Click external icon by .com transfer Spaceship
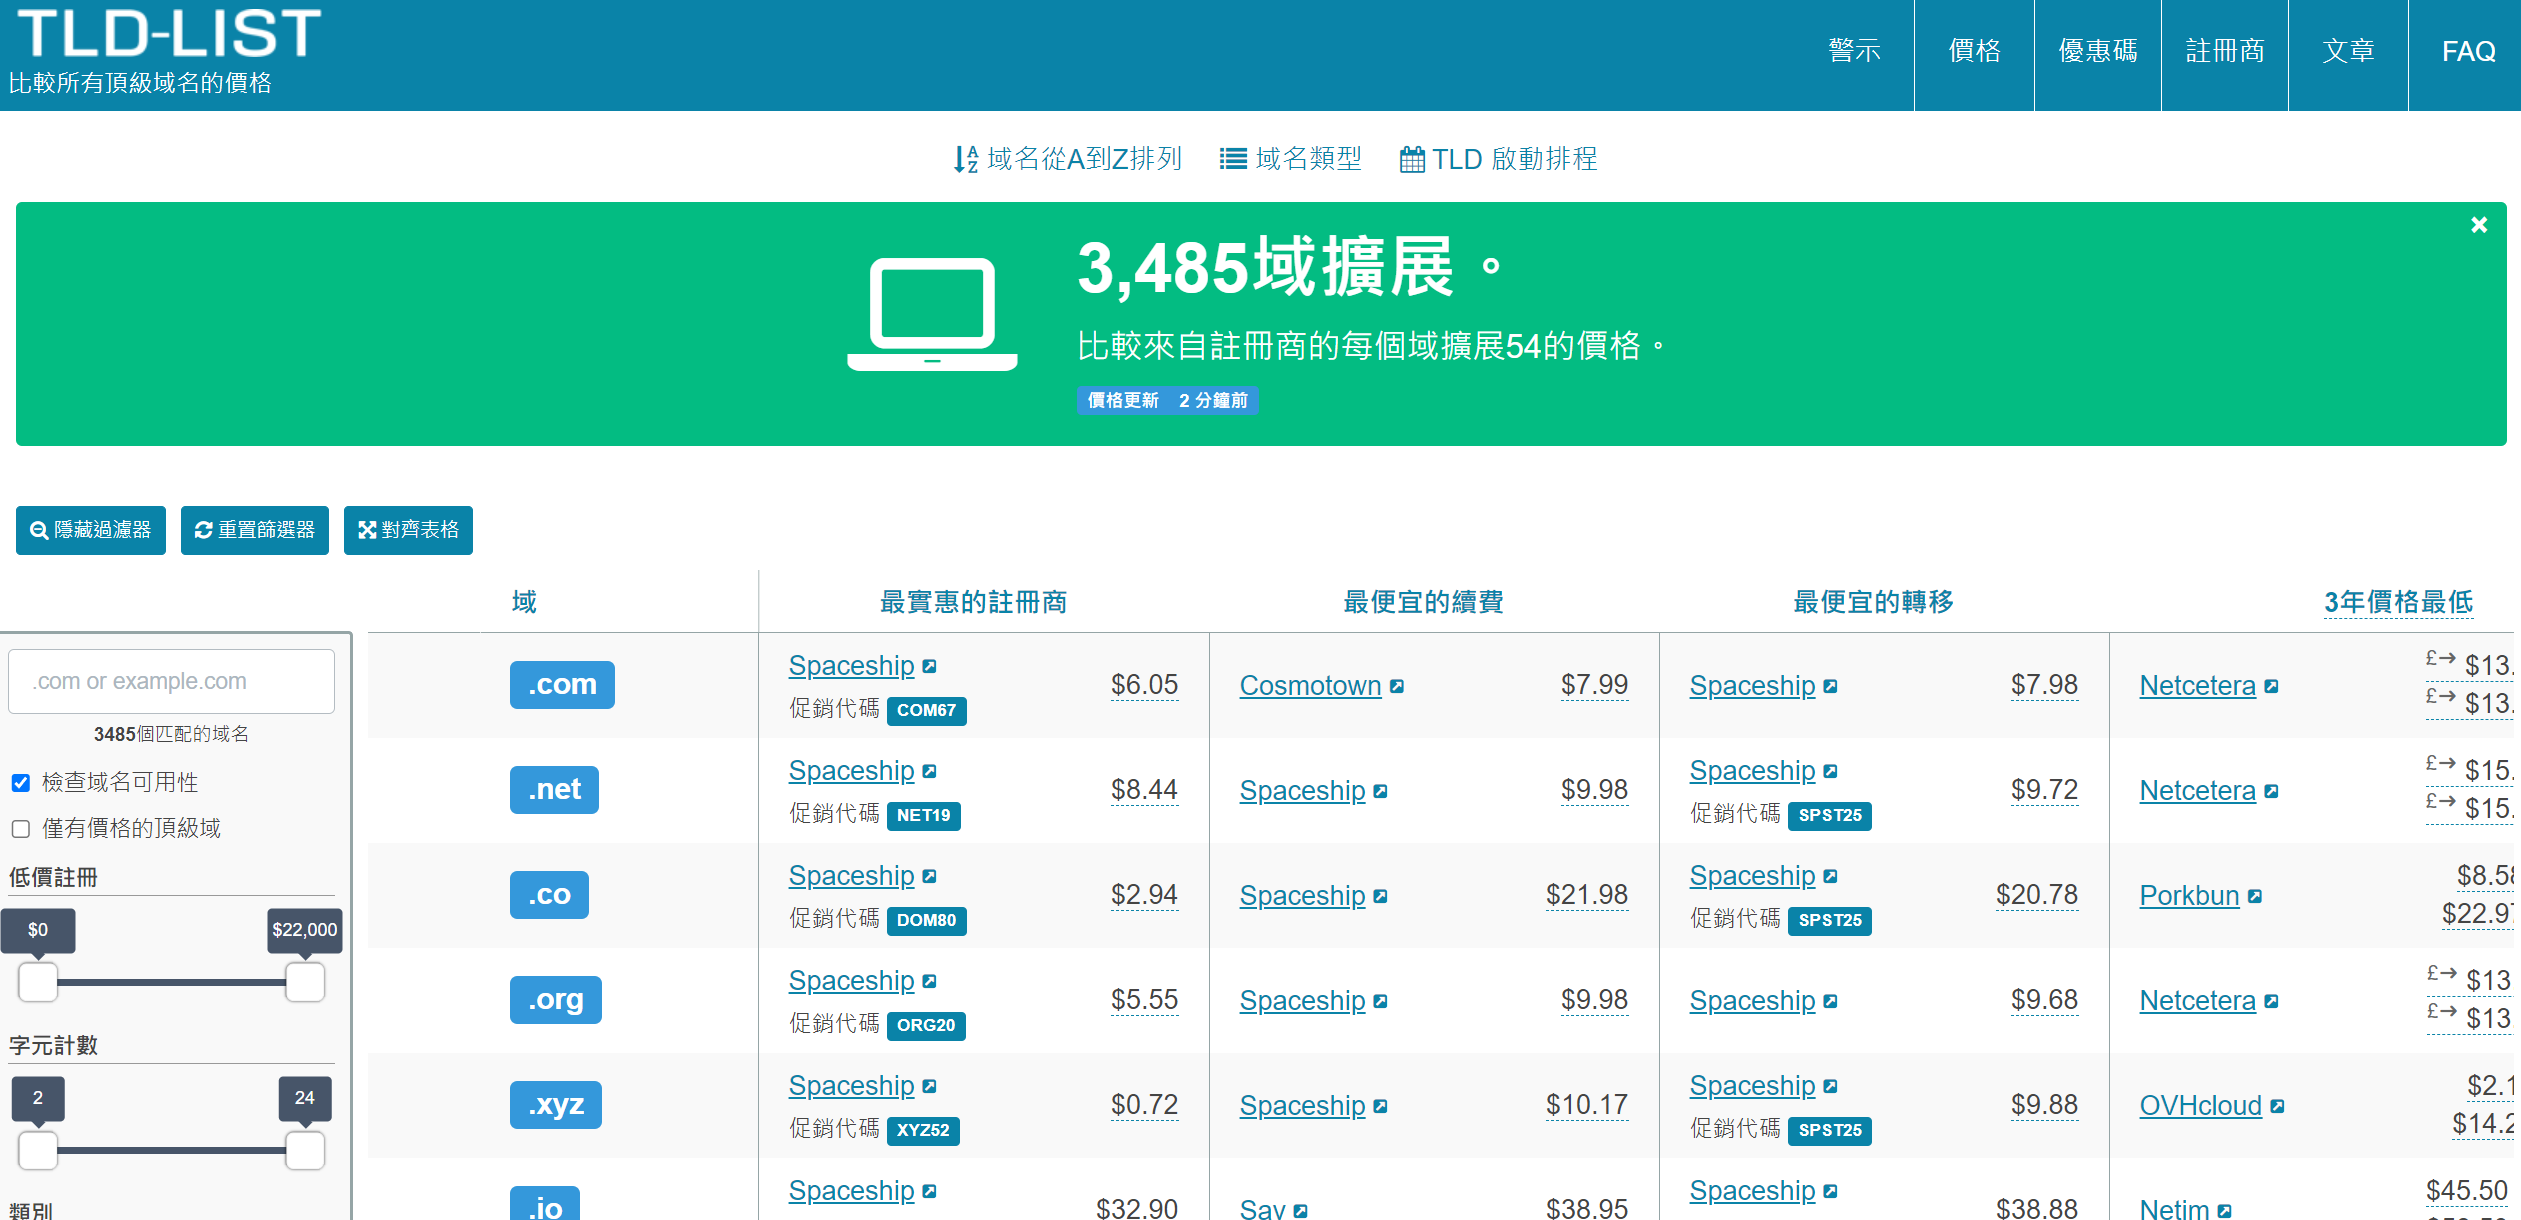 tap(1830, 686)
